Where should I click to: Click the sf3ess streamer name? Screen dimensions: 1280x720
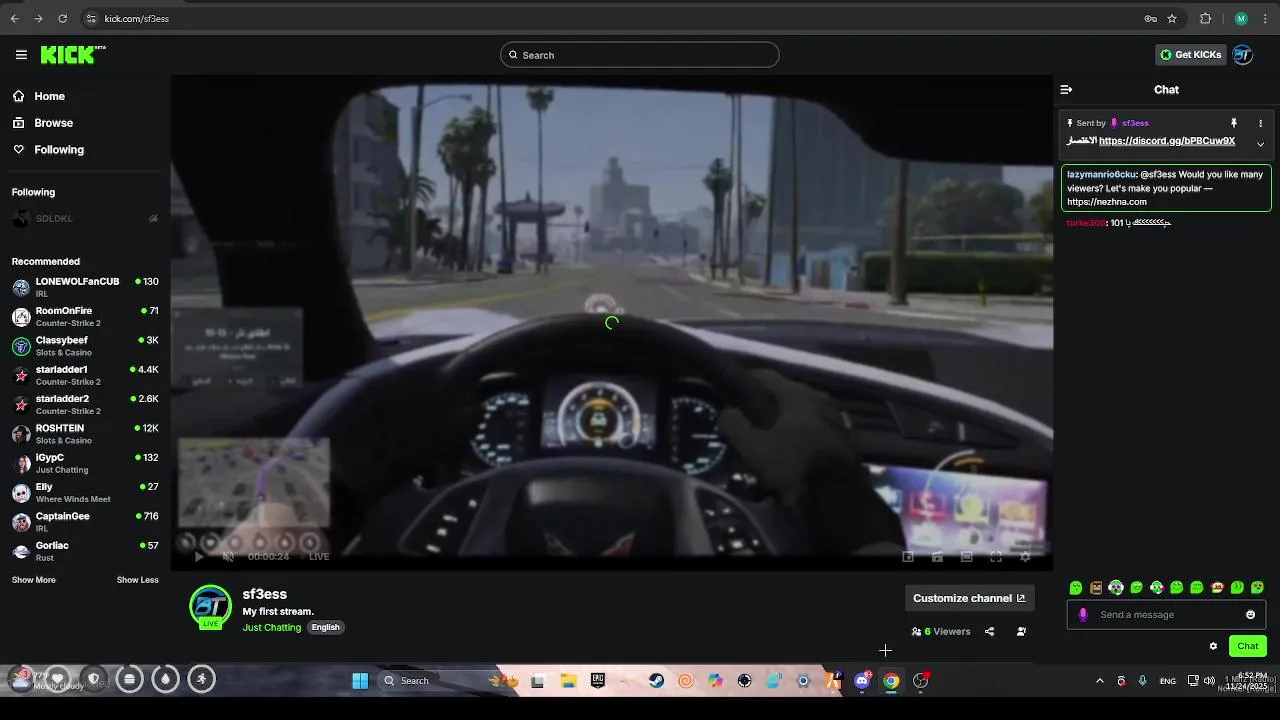click(x=265, y=594)
